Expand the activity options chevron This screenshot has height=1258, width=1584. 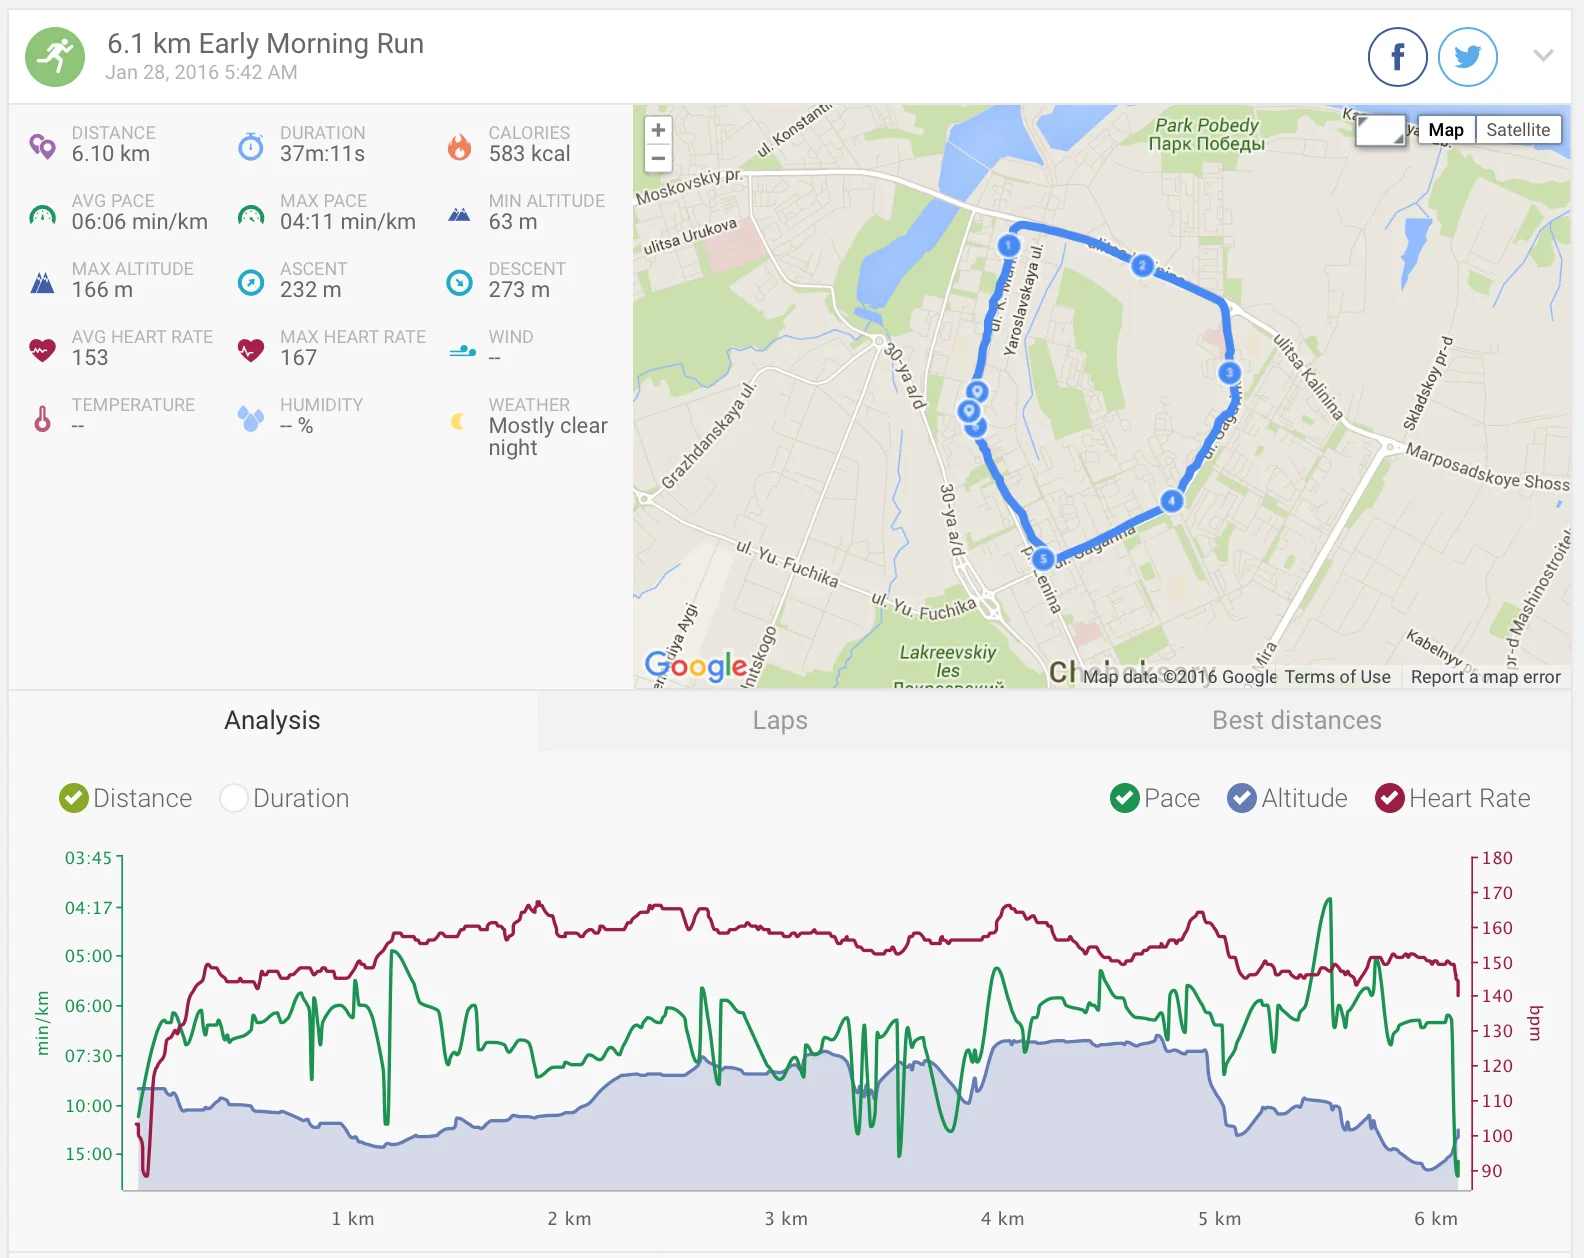[x=1543, y=56]
